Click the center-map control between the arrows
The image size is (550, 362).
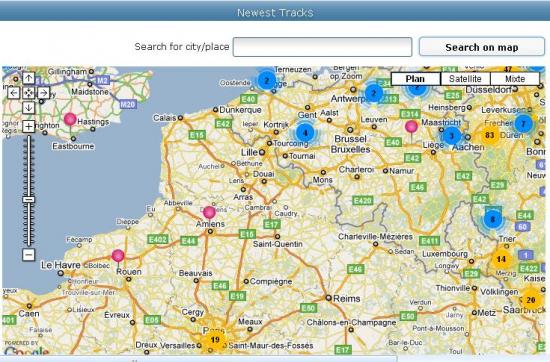(28, 93)
